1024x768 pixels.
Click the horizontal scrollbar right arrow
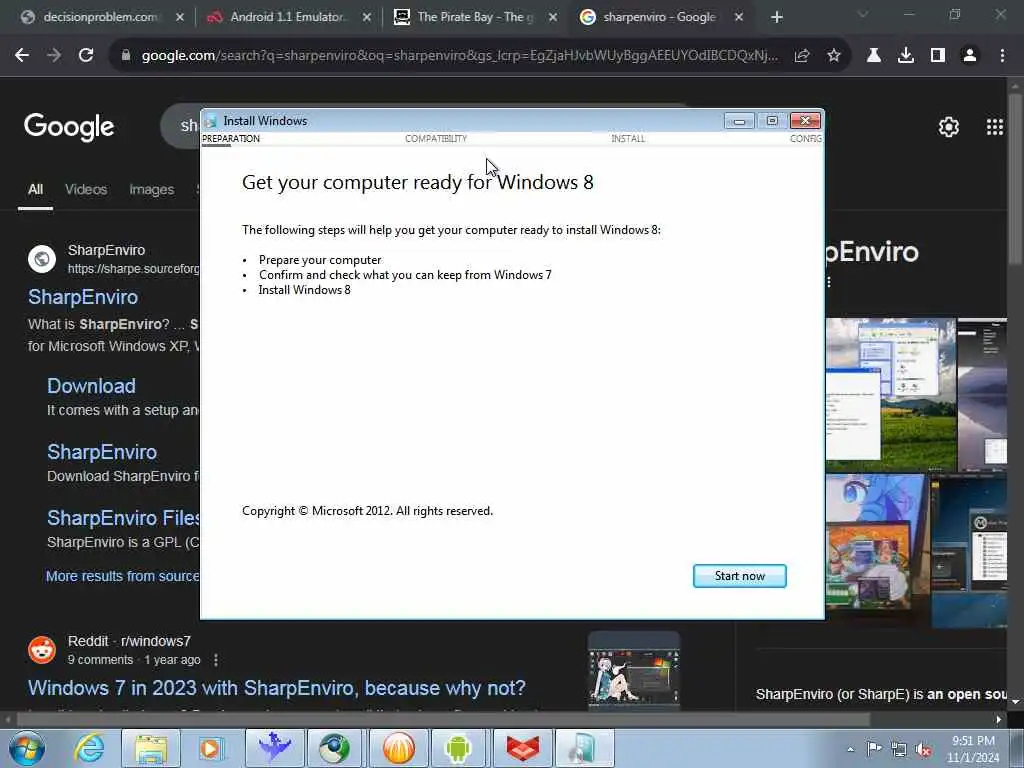[x=999, y=719]
